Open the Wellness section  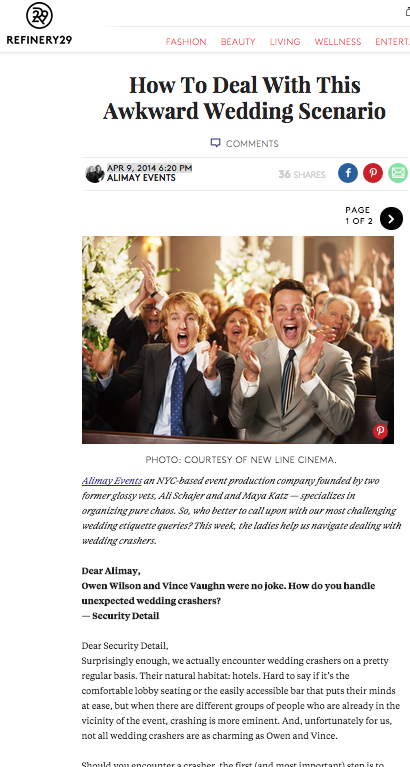pos(338,42)
